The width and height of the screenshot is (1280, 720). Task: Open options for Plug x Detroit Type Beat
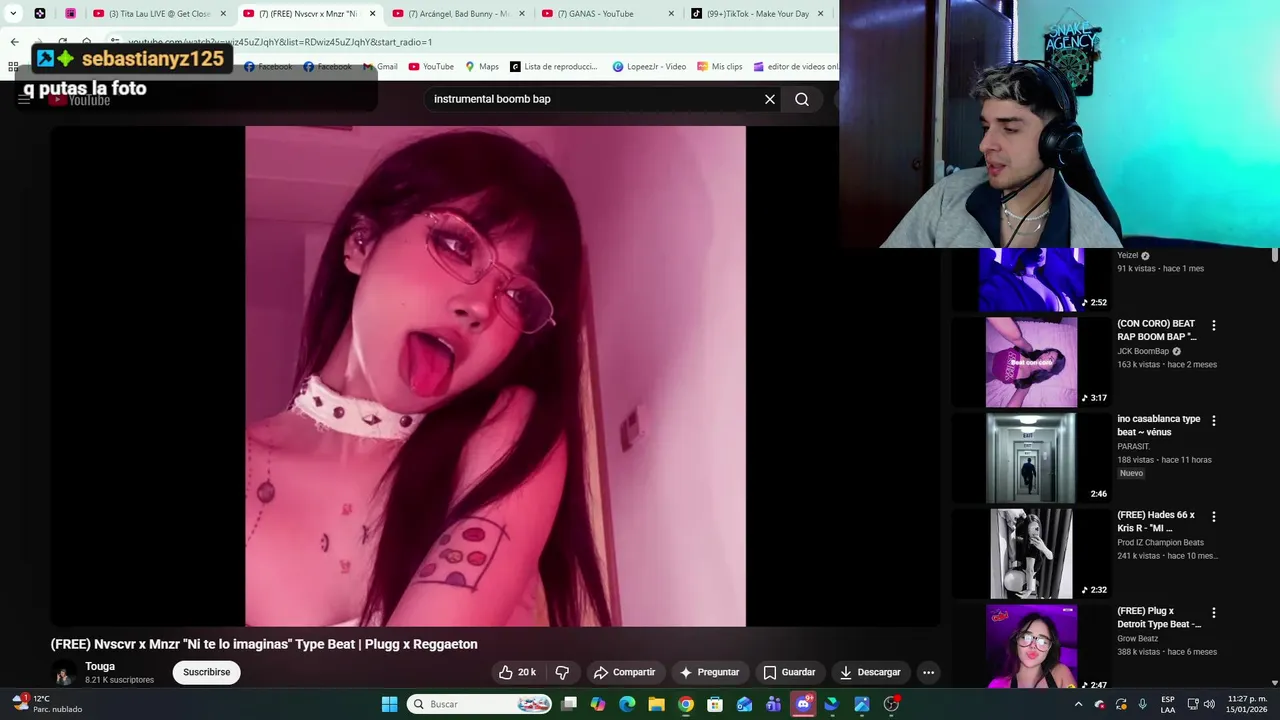pyautogui.click(x=1214, y=613)
